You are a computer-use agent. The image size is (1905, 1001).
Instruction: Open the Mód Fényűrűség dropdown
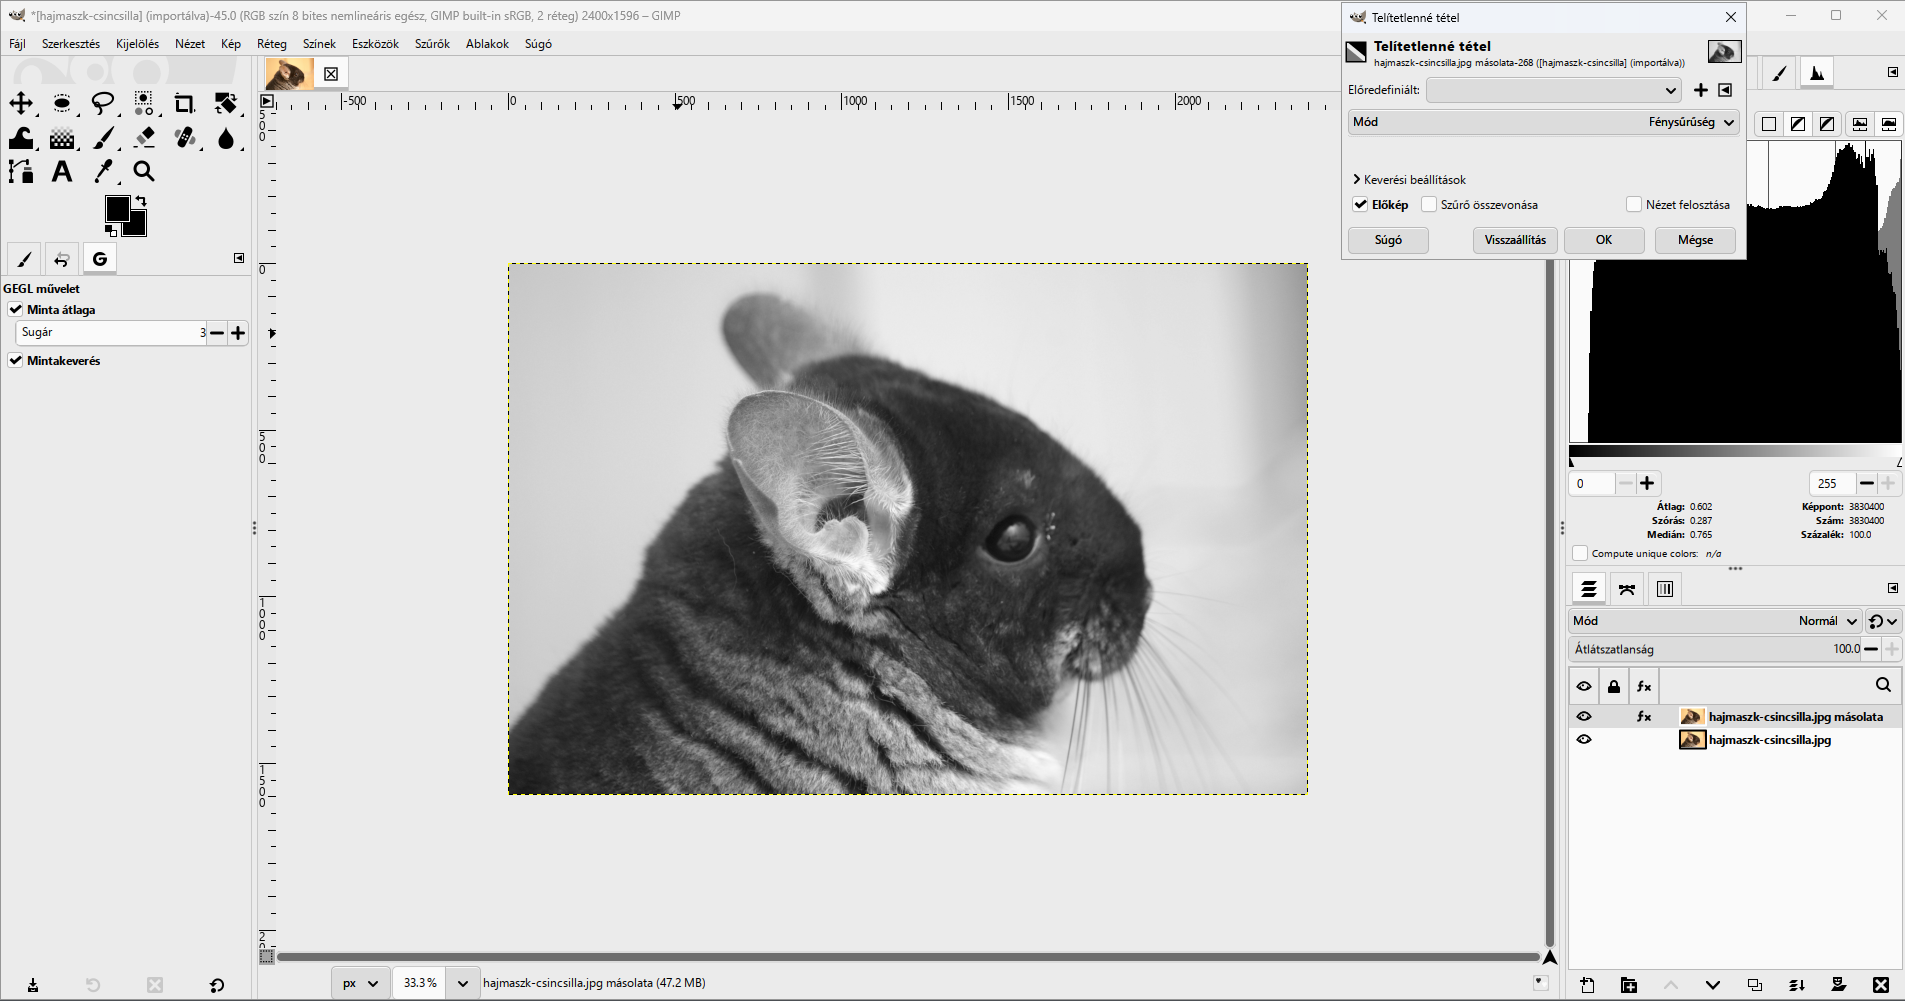click(x=1544, y=122)
